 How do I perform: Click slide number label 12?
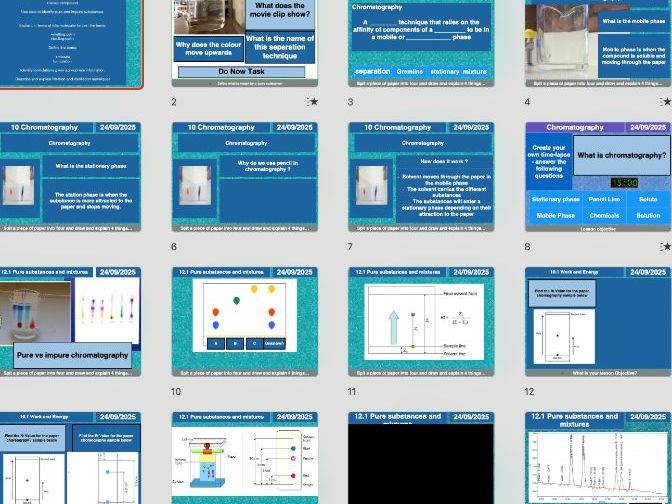click(529, 391)
